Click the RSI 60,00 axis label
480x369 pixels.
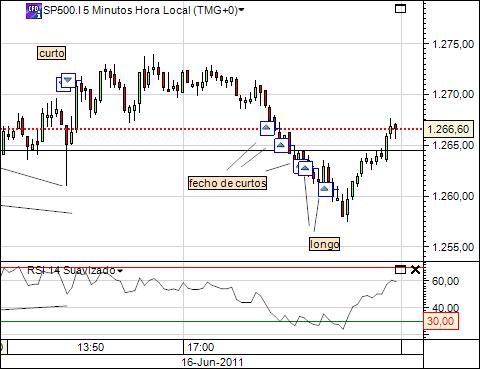(x=445, y=281)
